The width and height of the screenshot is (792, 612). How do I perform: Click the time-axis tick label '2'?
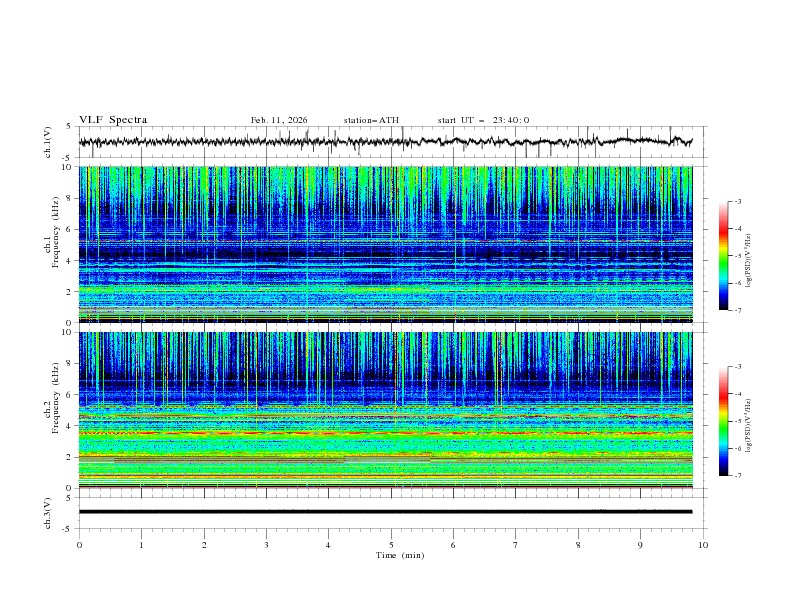click(x=204, y=545)
